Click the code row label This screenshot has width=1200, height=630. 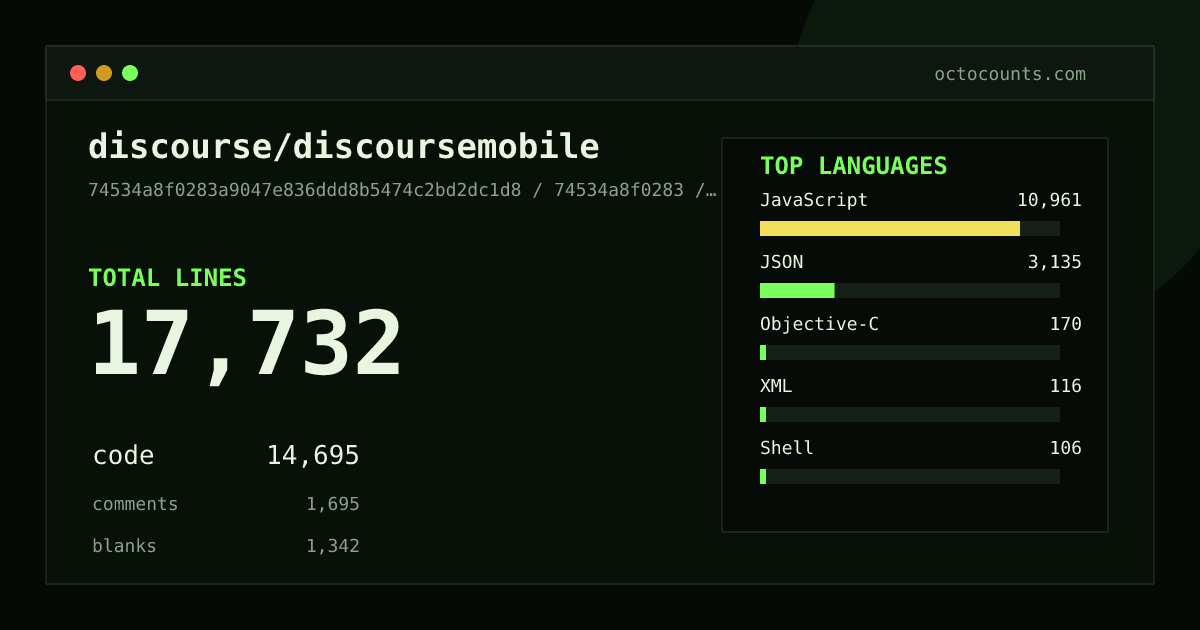click(123, 456)
